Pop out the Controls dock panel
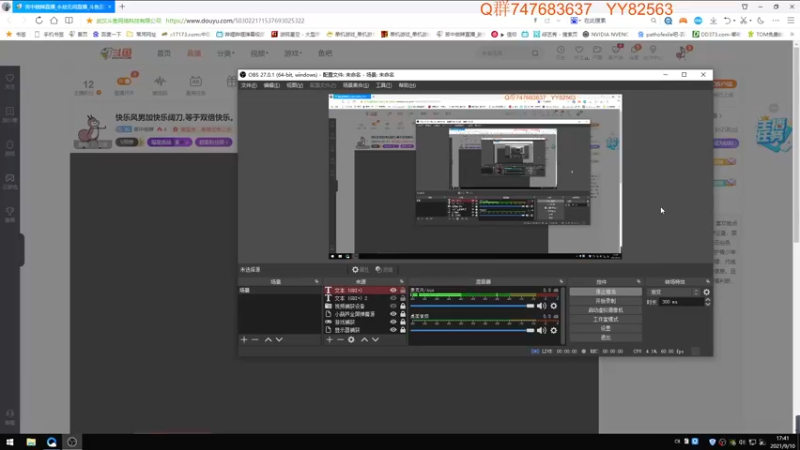 (638, 282)
